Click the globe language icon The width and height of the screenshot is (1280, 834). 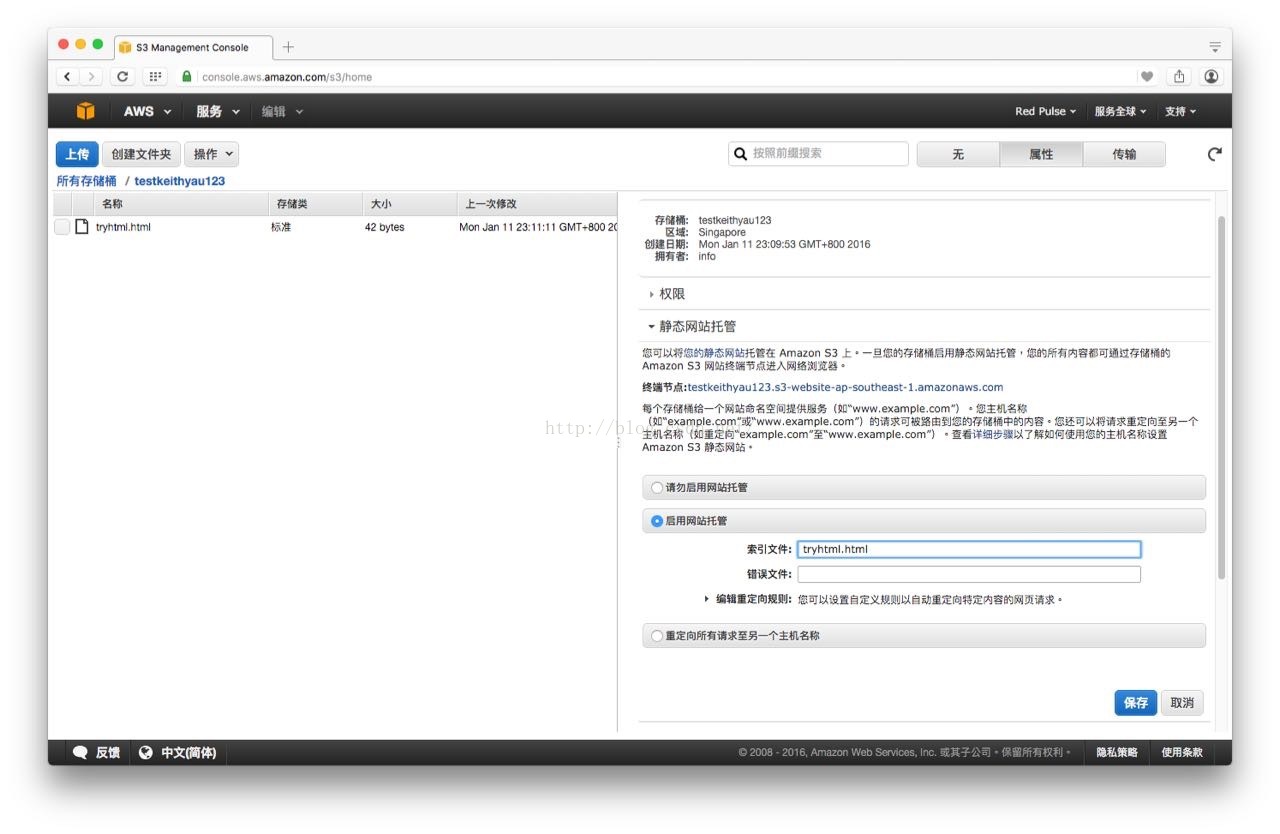tap(146, 753)
